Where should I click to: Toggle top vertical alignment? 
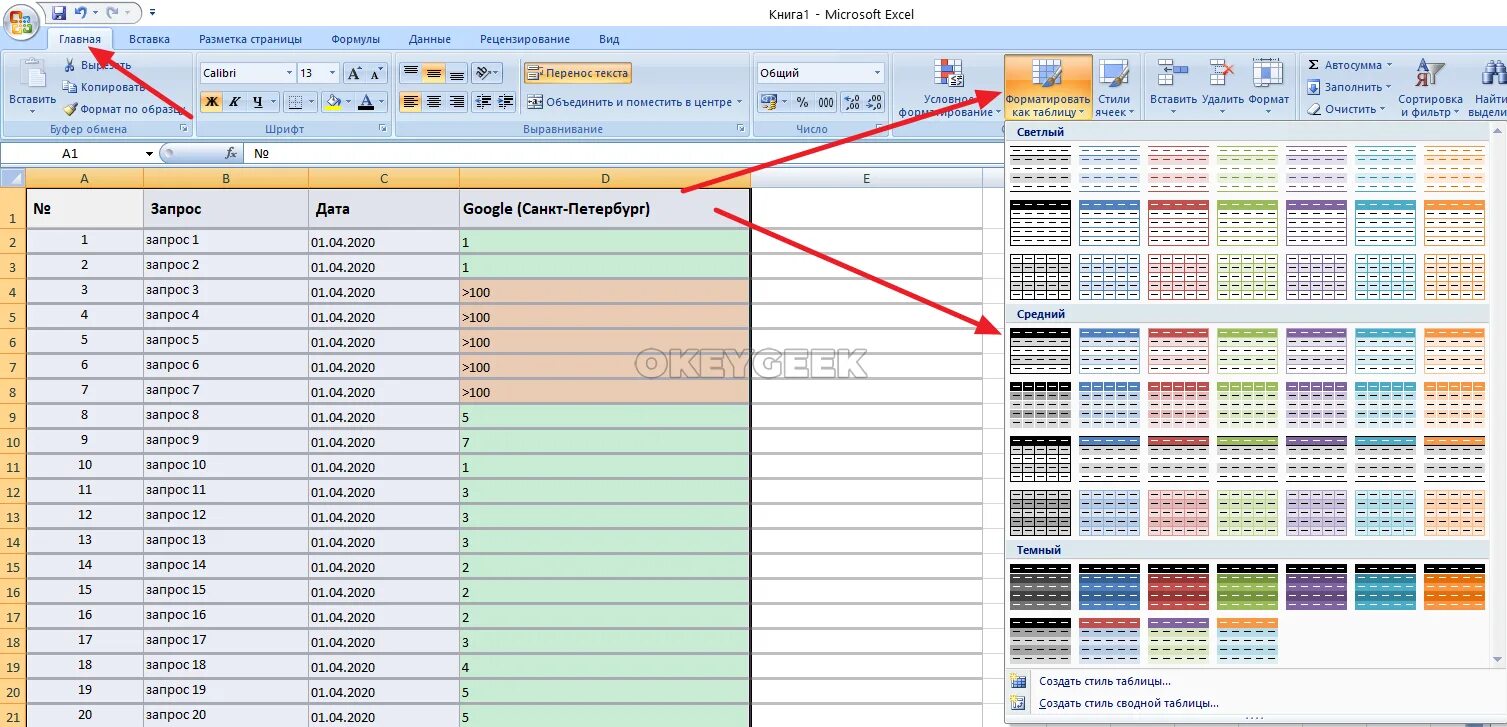tap(410, 73)
